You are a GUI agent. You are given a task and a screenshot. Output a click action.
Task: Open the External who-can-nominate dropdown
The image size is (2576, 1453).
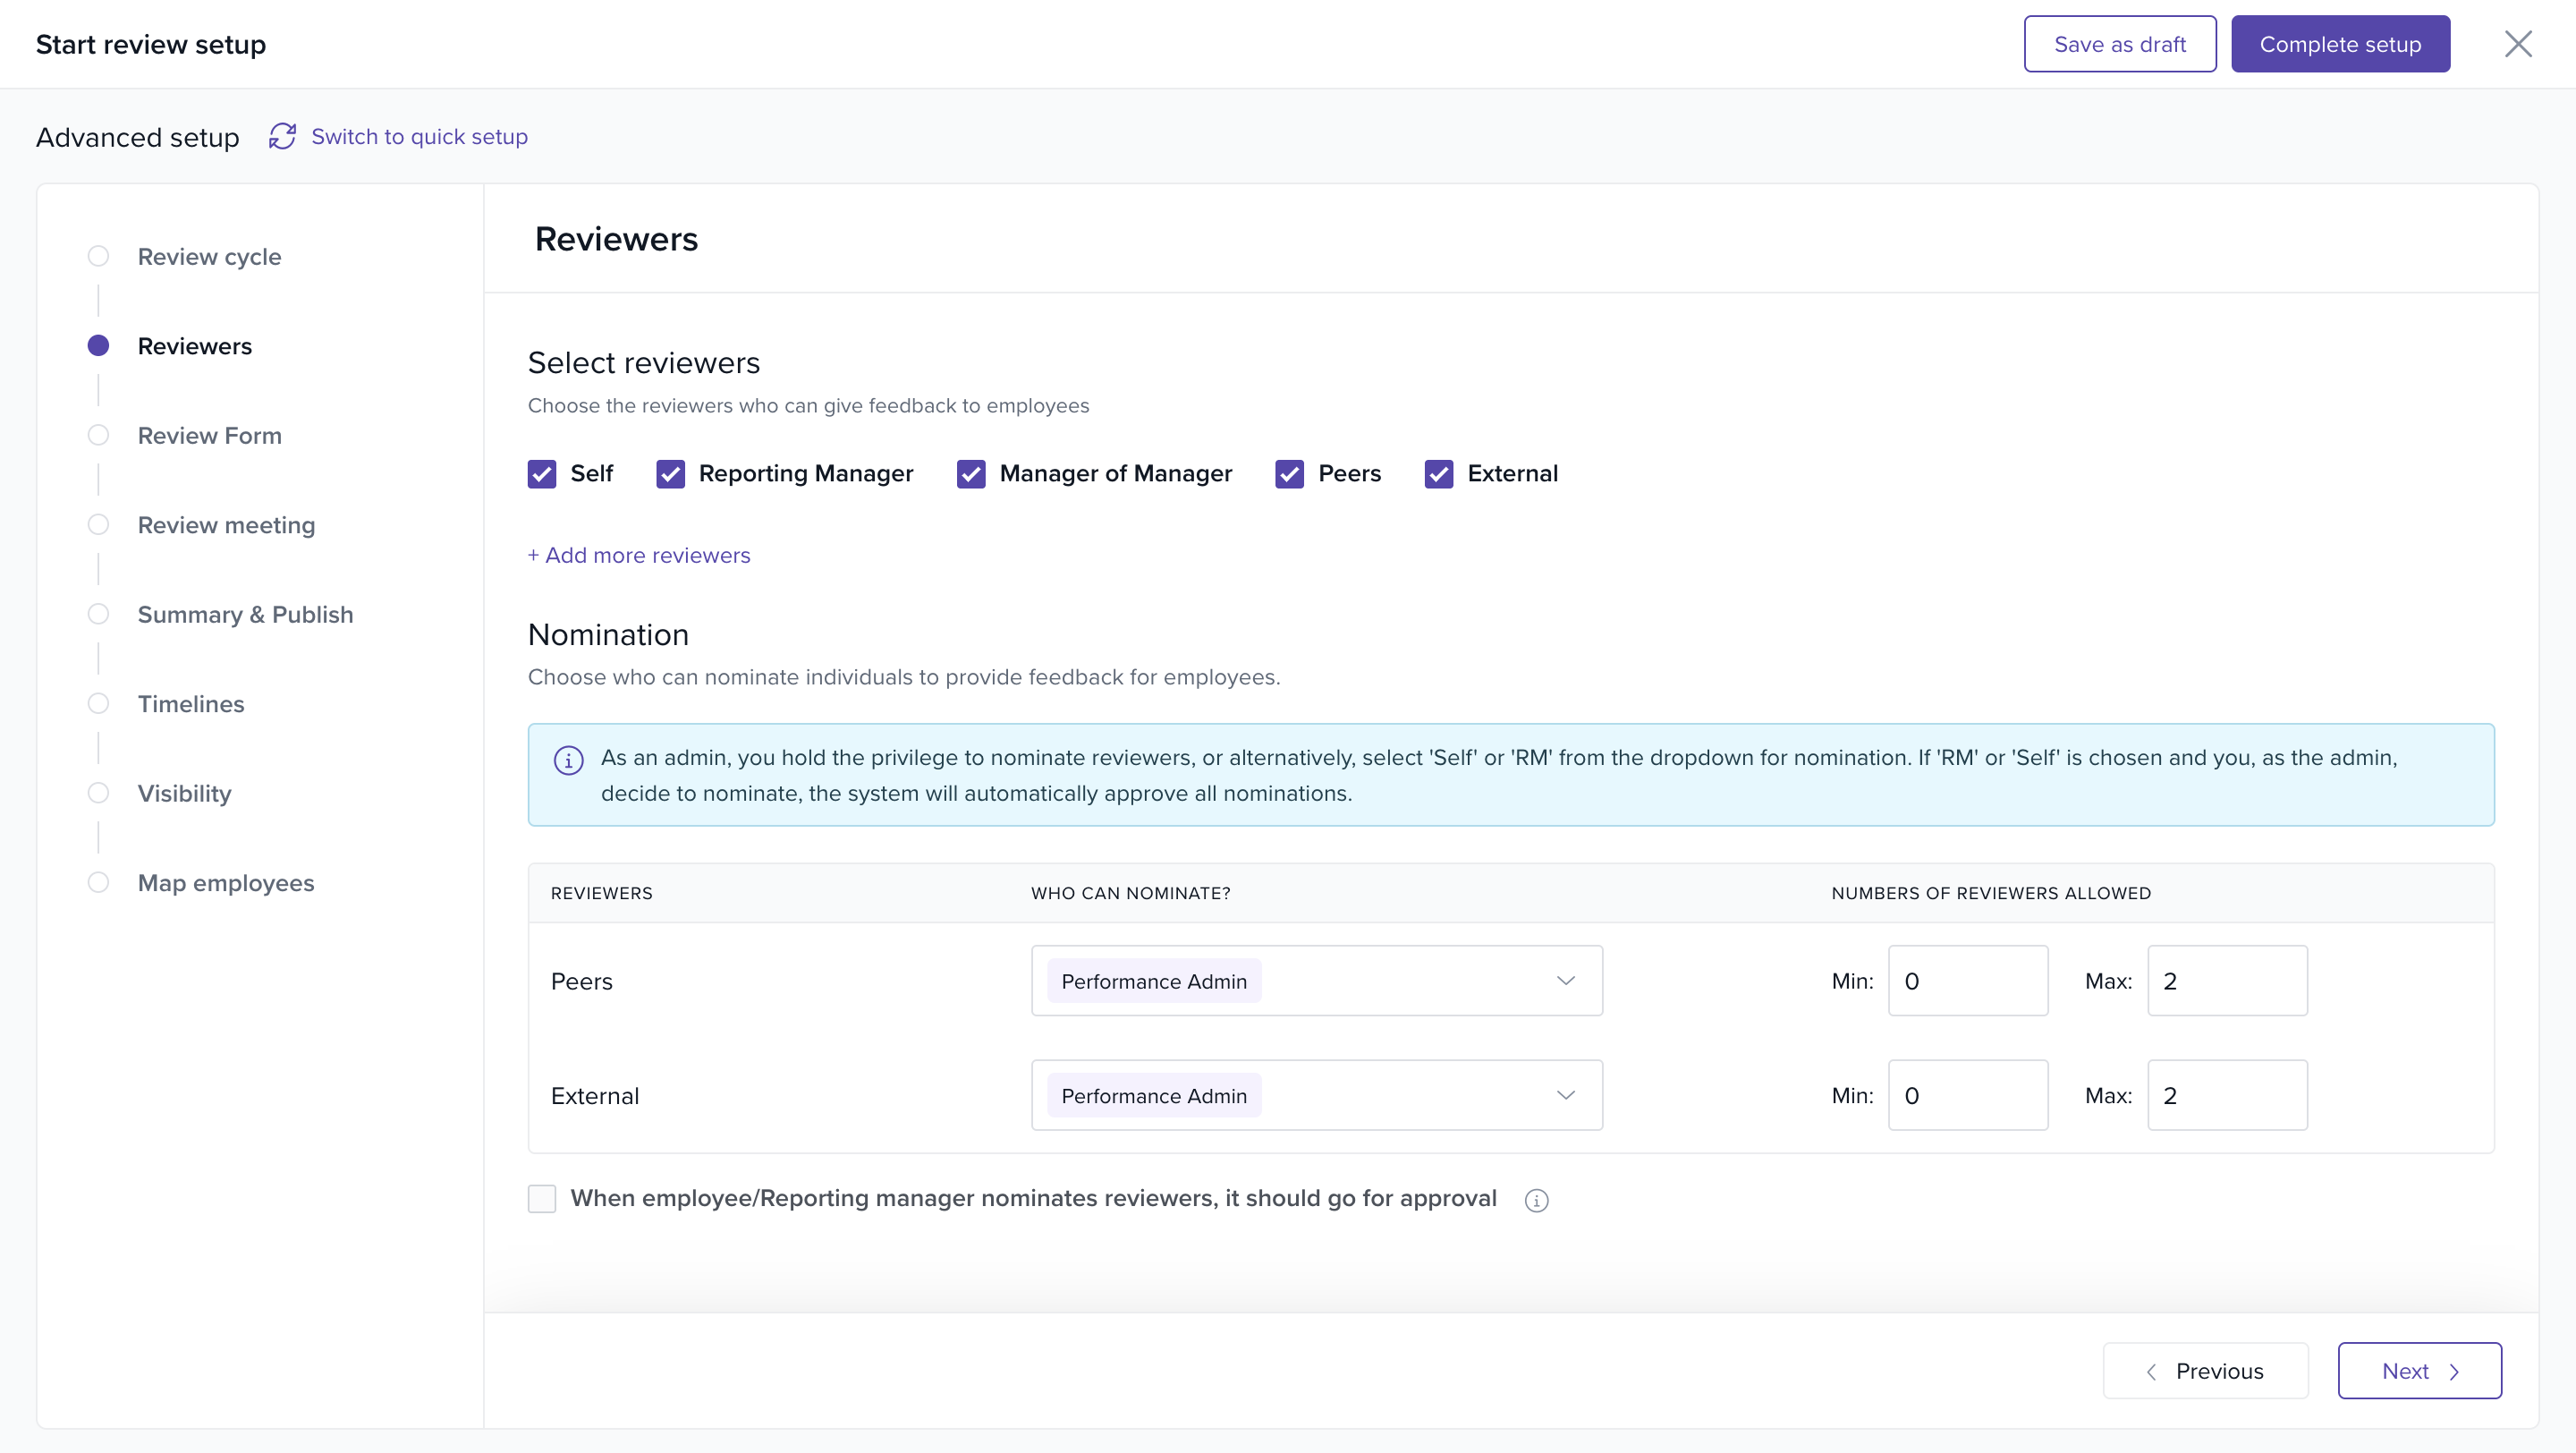pyautogui.click(x=1316, y=1095)
